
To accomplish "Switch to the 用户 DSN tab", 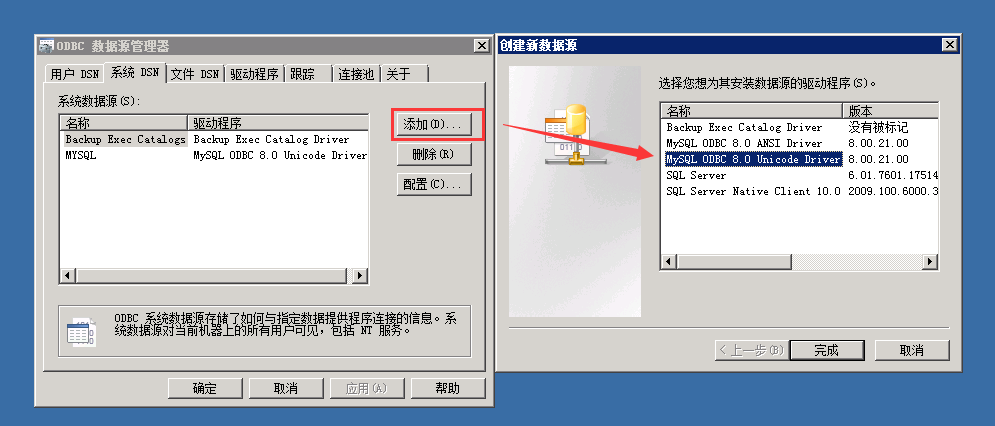I will click(x=75, y=74).
